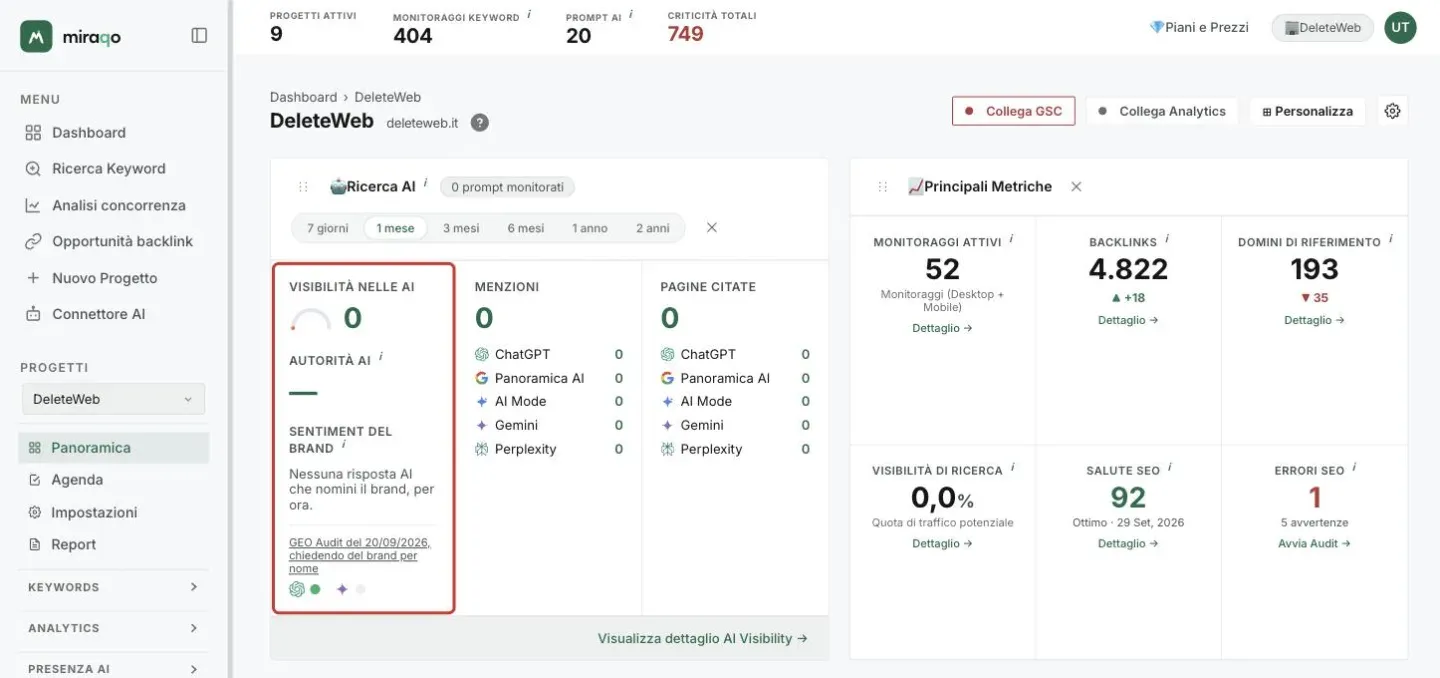Screen dimensions: 1440x678
Task: Click the DeleteWeb account pill button
Action: [1321, 28]
